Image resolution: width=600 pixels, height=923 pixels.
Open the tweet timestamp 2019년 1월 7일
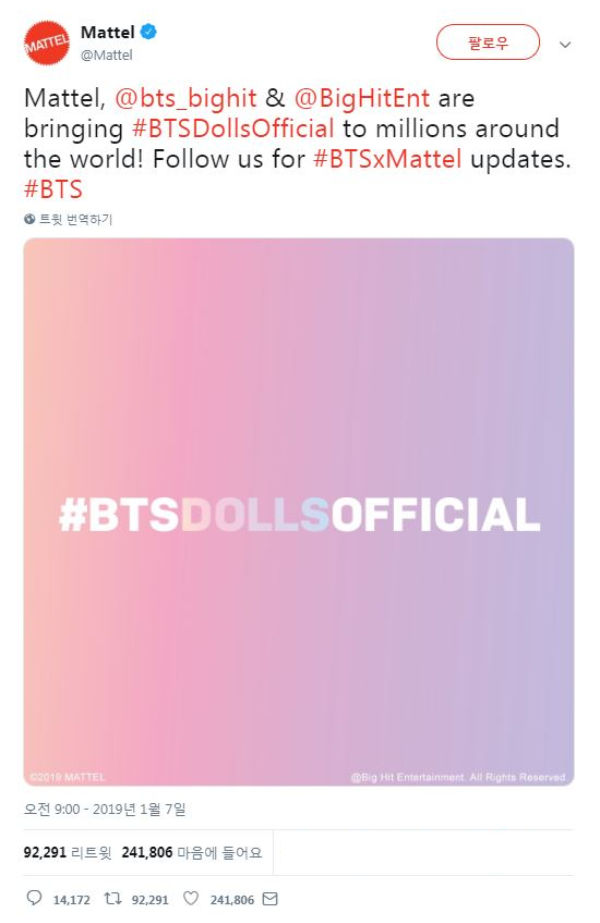pyautogui.click(x=105, y=809)
